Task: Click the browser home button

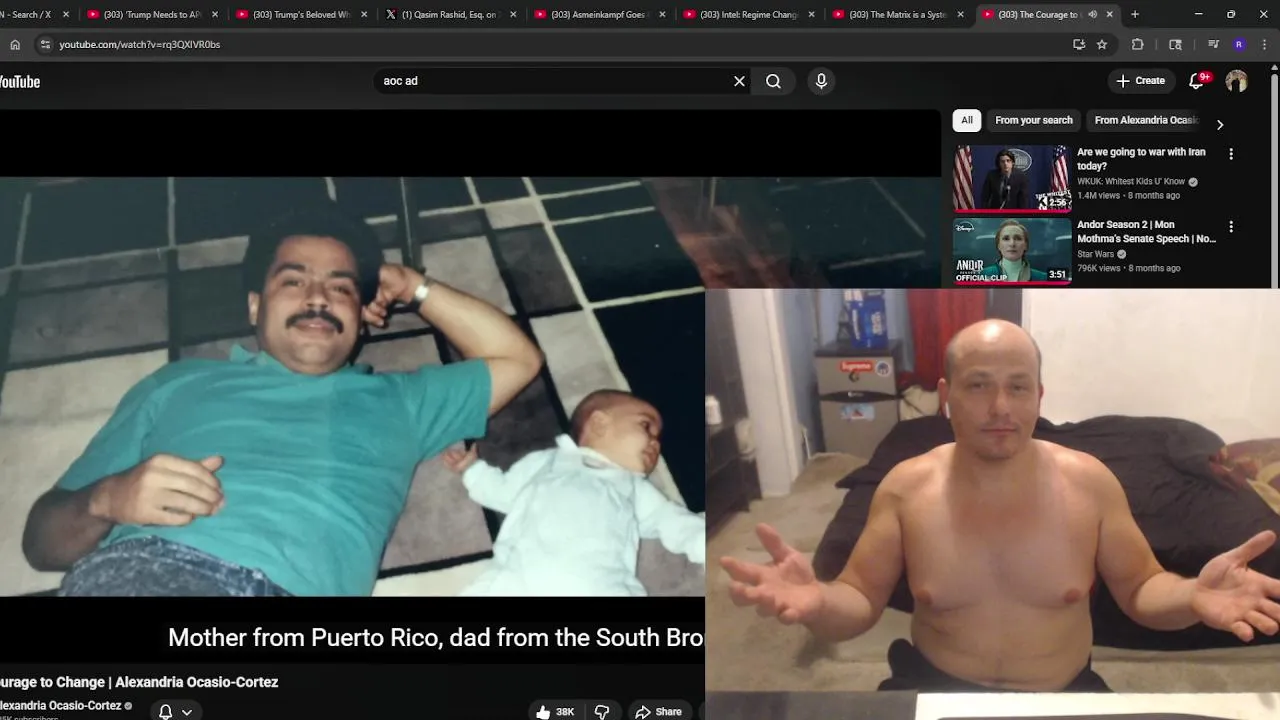Action: coord(15,44)
